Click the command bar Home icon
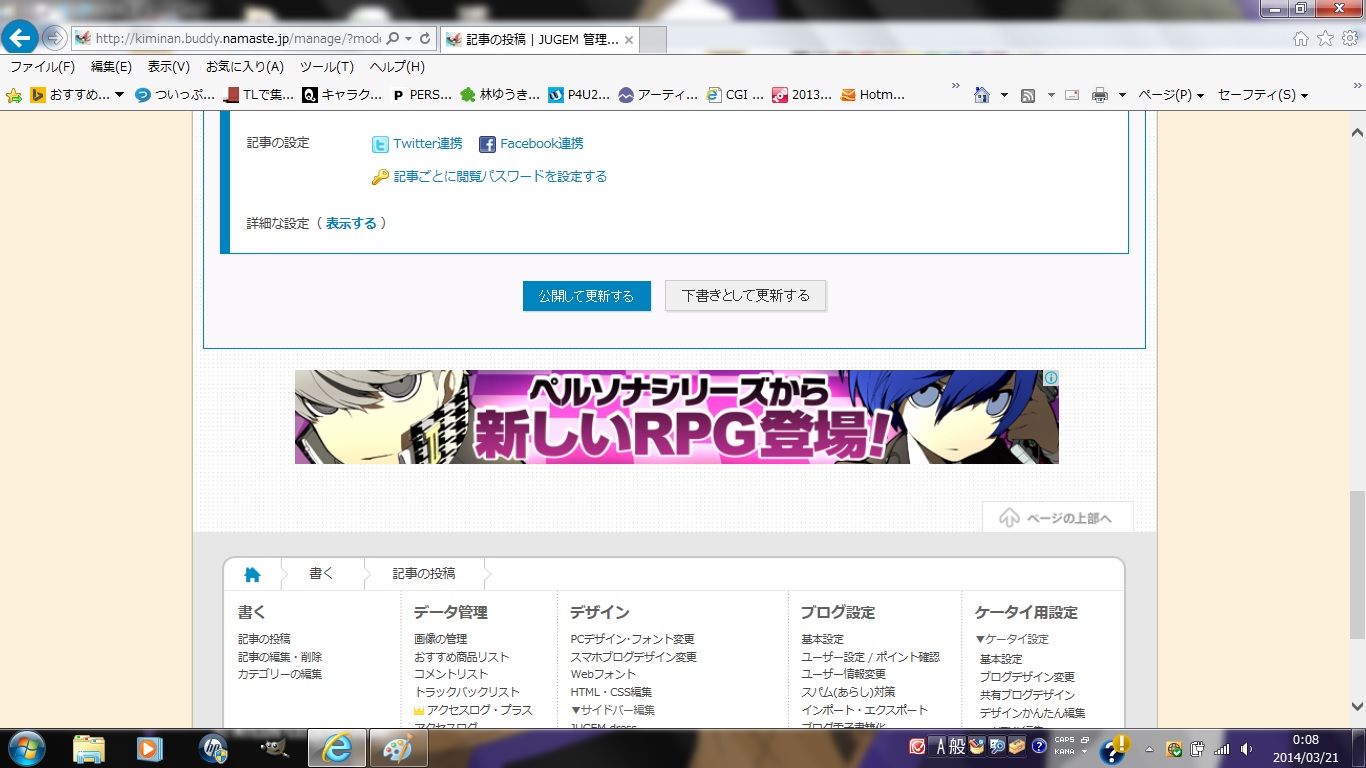Image resolution: width=1366 pixels, height=768 pixels. pos(982,95)
